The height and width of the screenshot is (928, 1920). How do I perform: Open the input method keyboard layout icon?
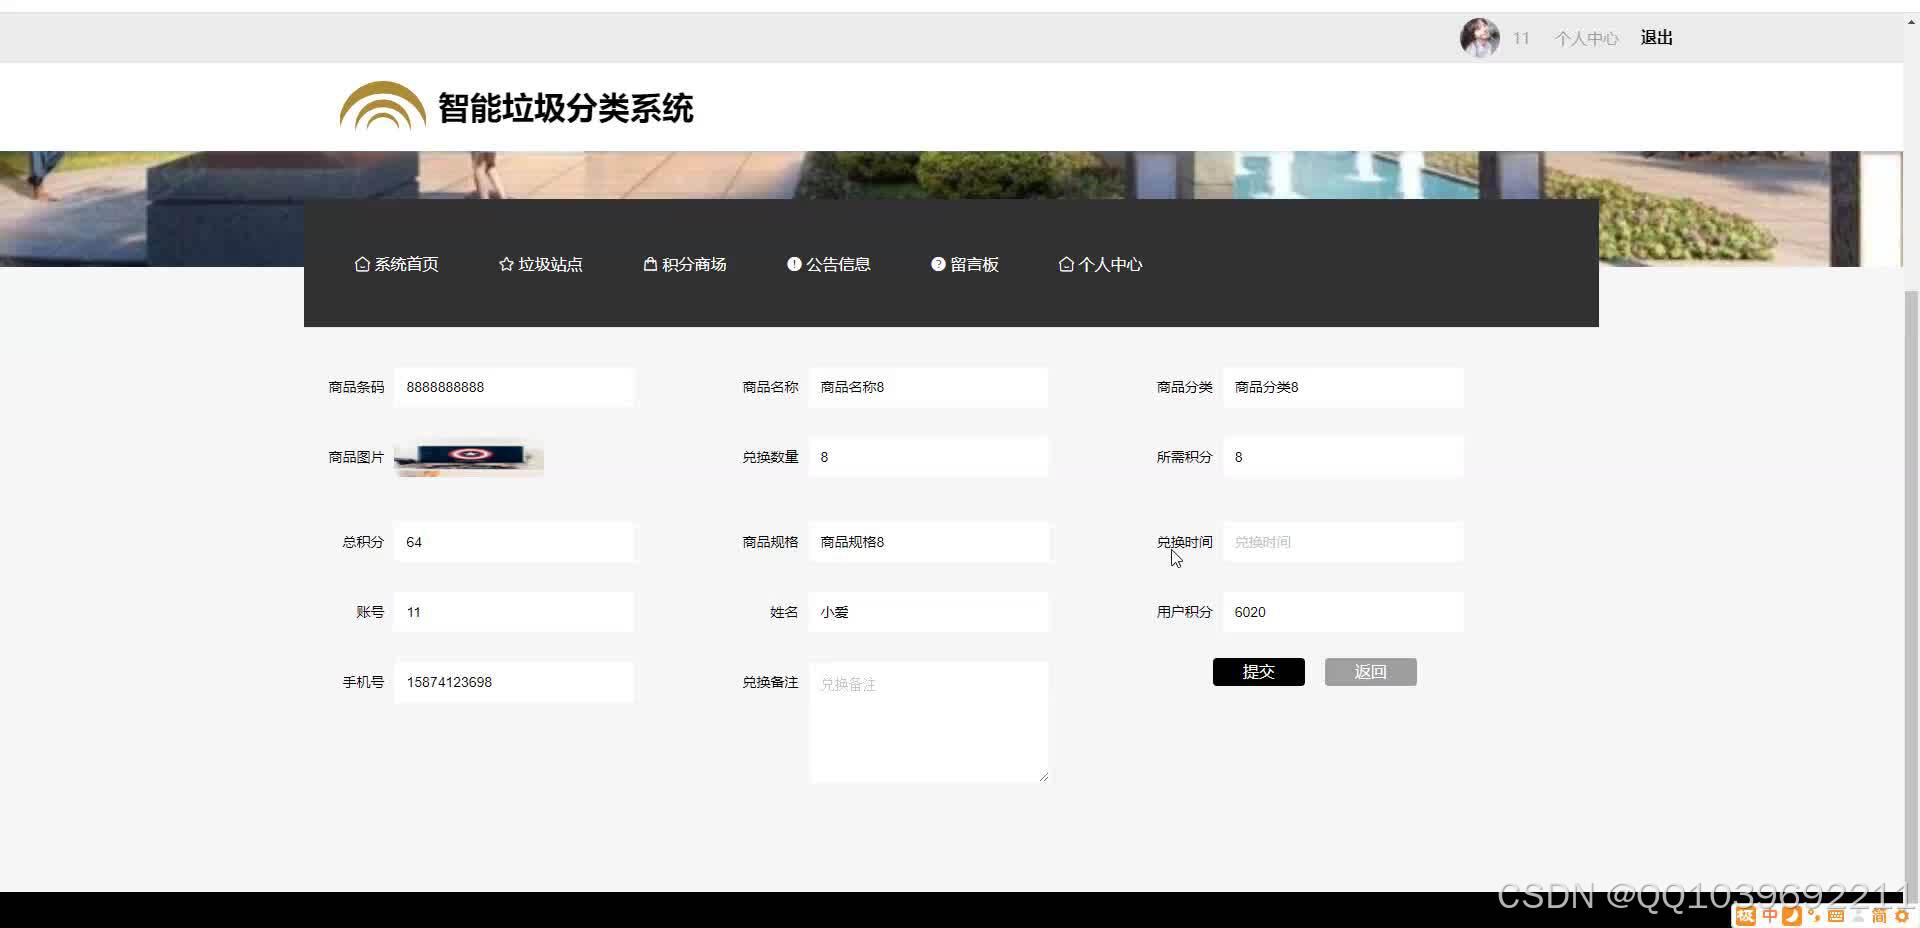pyautogui.click(x=1837, y=915)
